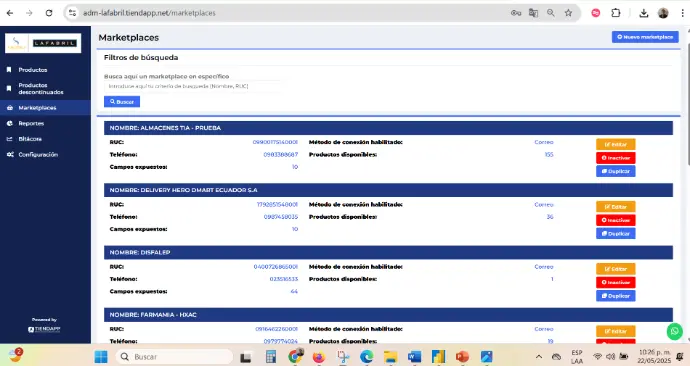Open Task View in the taskbar
The height and width of the screenshot is (366, 690).
tap(246, 357)
